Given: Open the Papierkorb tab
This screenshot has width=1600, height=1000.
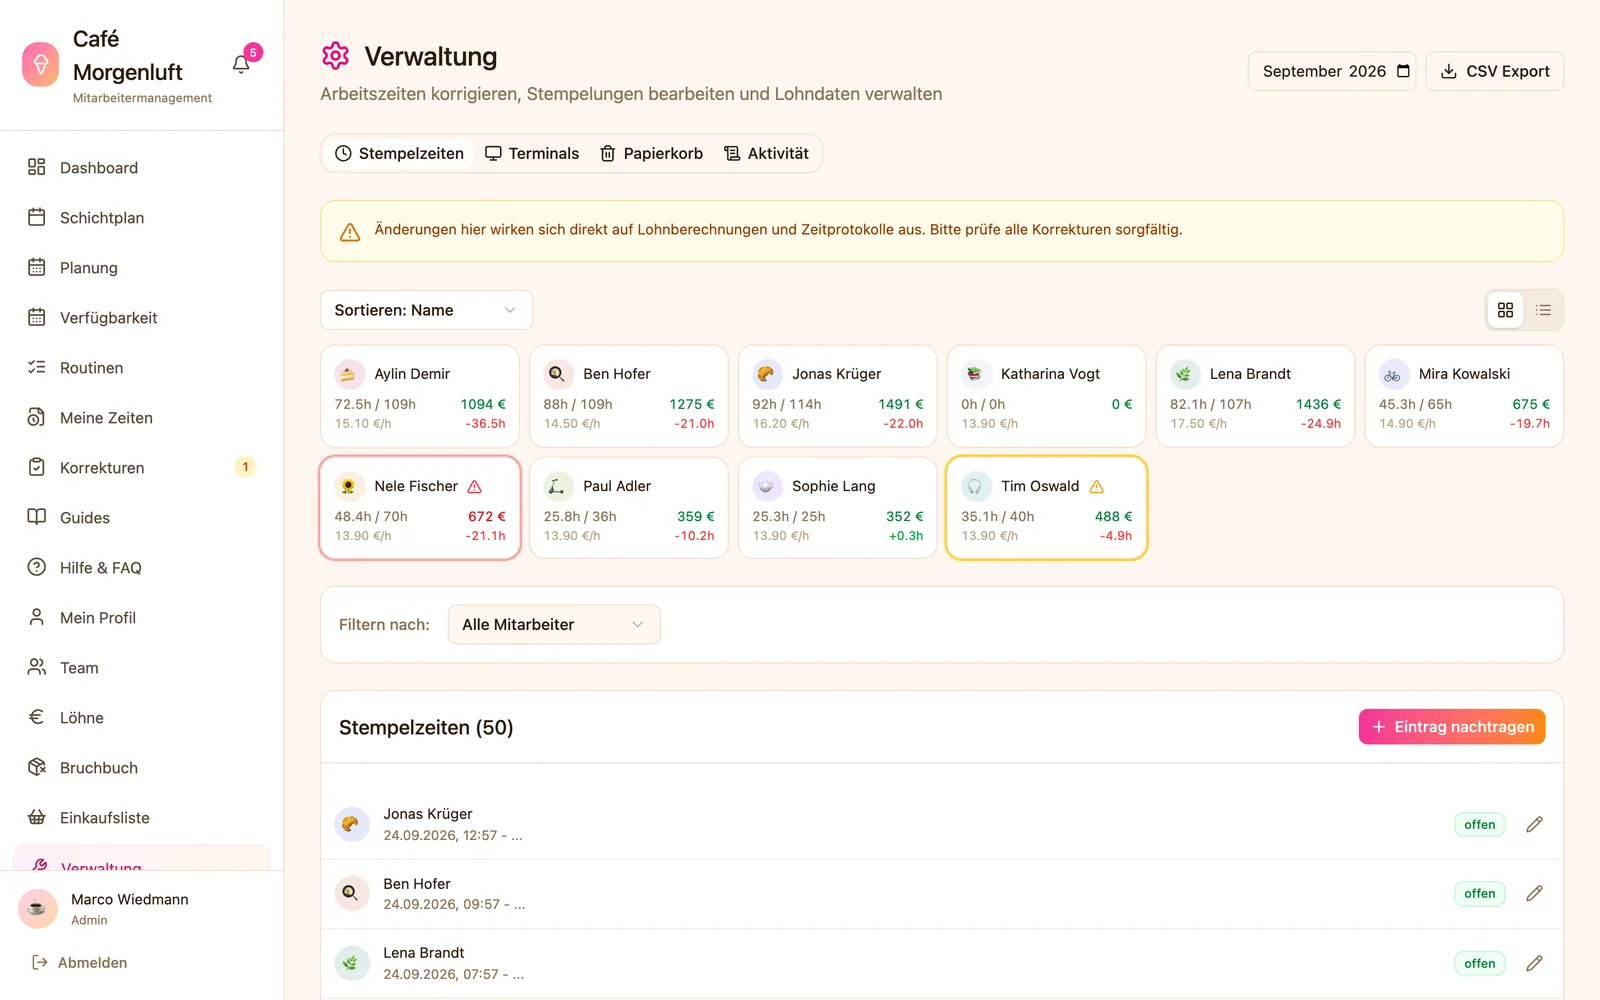Looking at the screenshot, I should pos(651,153).
